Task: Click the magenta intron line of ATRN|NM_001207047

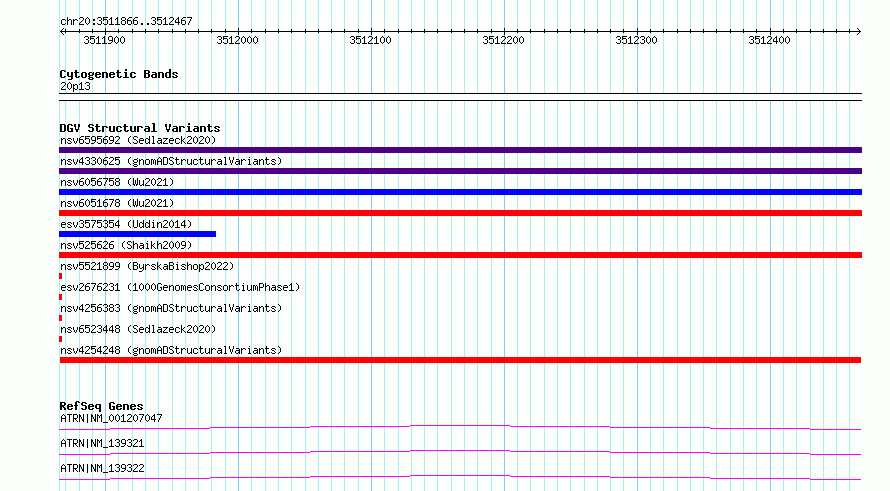Action: point(460,425)
